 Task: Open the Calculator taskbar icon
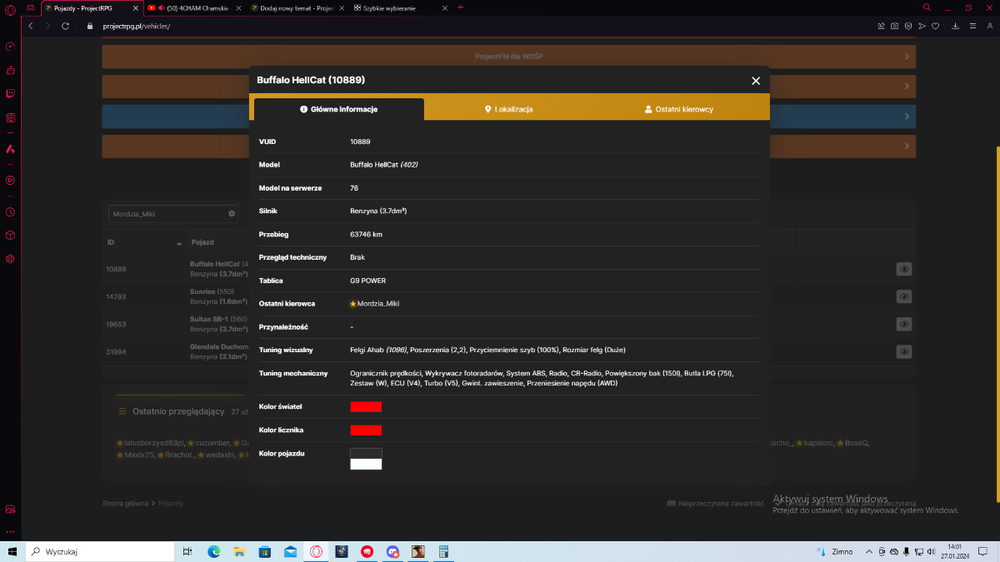[x=443, y=552]
